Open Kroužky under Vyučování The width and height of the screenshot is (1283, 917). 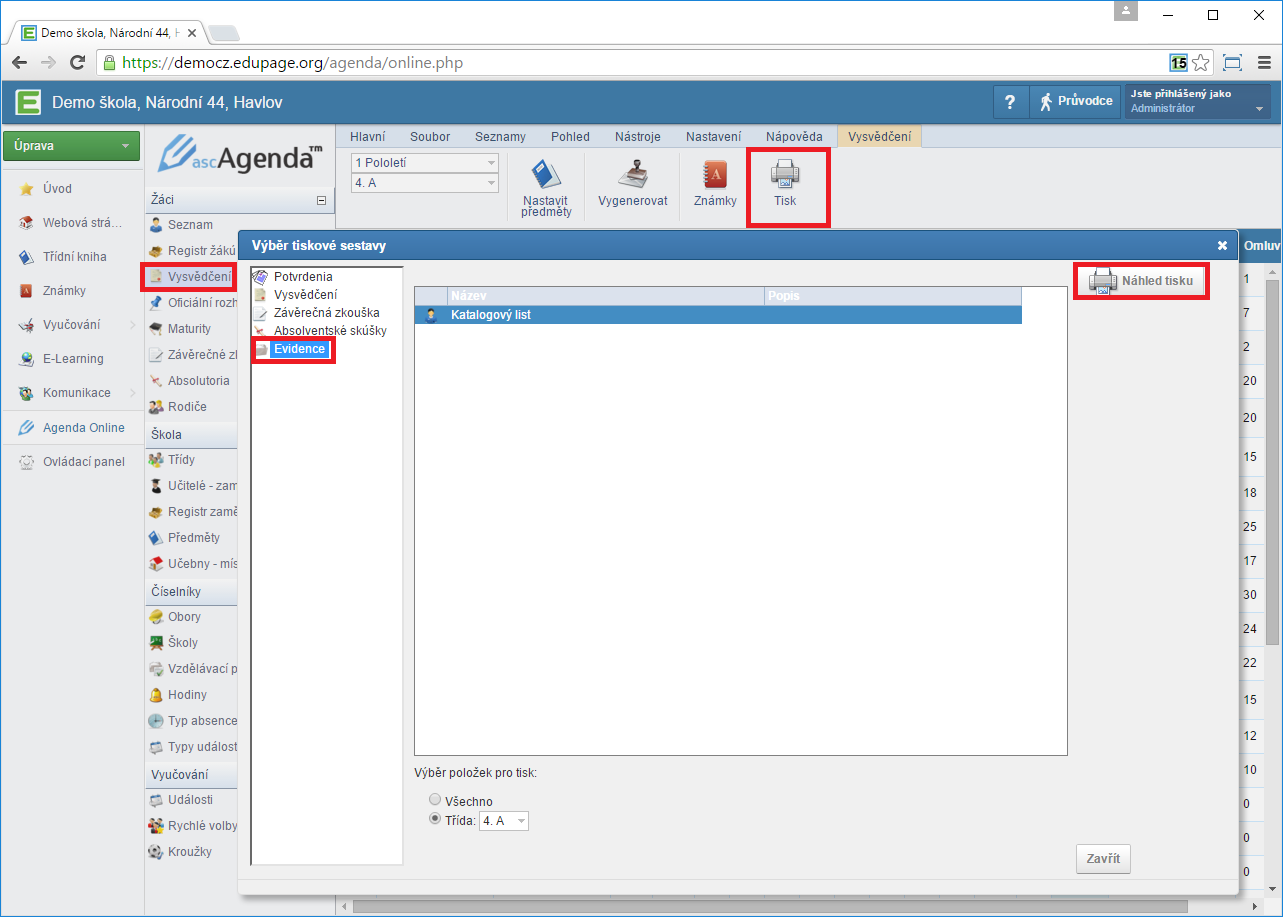tap(188, 852)
